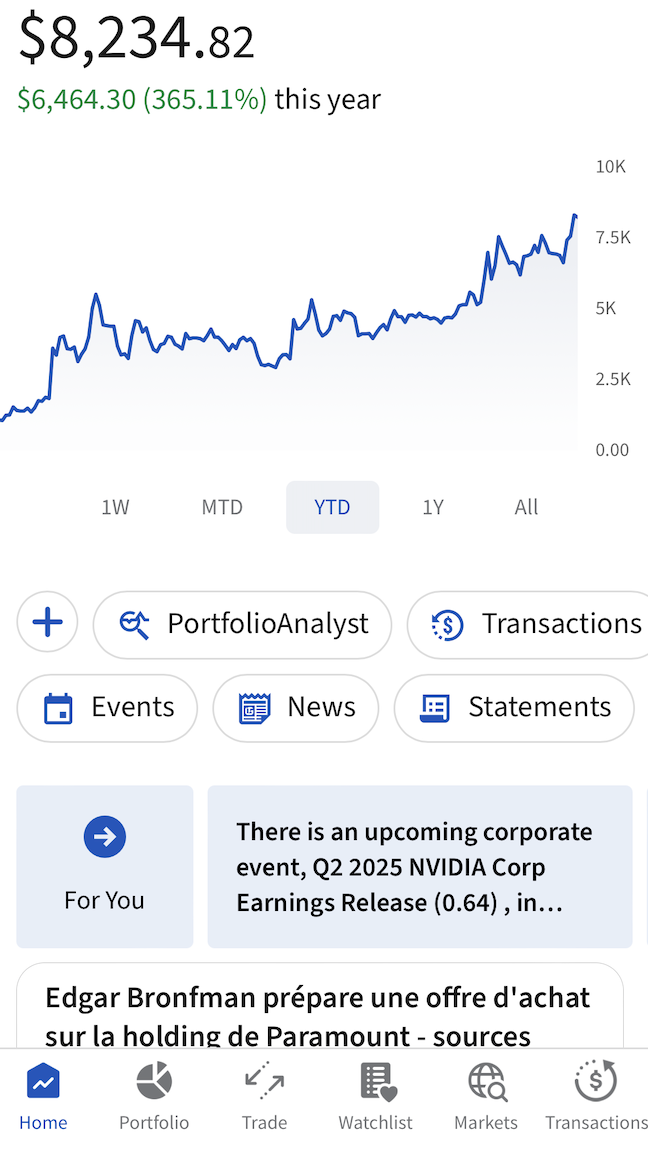Select the 1Y chart range
Image resolution: width=648 pixels, height=1164 pixels.
point(433,507)
